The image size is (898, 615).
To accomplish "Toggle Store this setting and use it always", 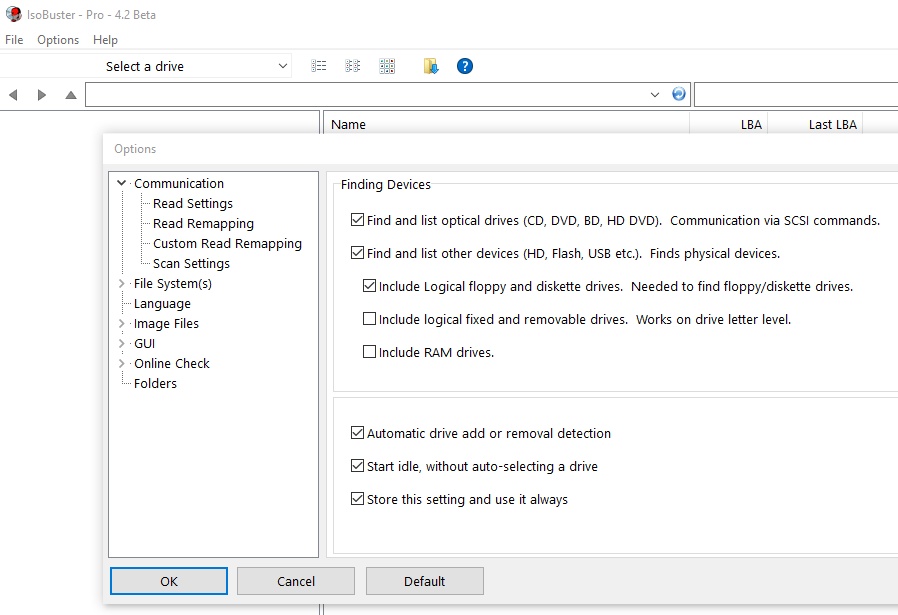I will click(357, 499).
